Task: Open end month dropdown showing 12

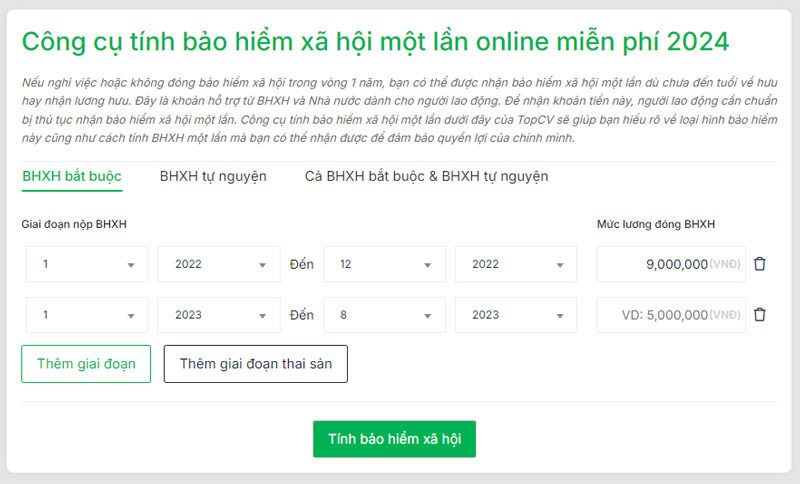Action: [x=385, y=264]
